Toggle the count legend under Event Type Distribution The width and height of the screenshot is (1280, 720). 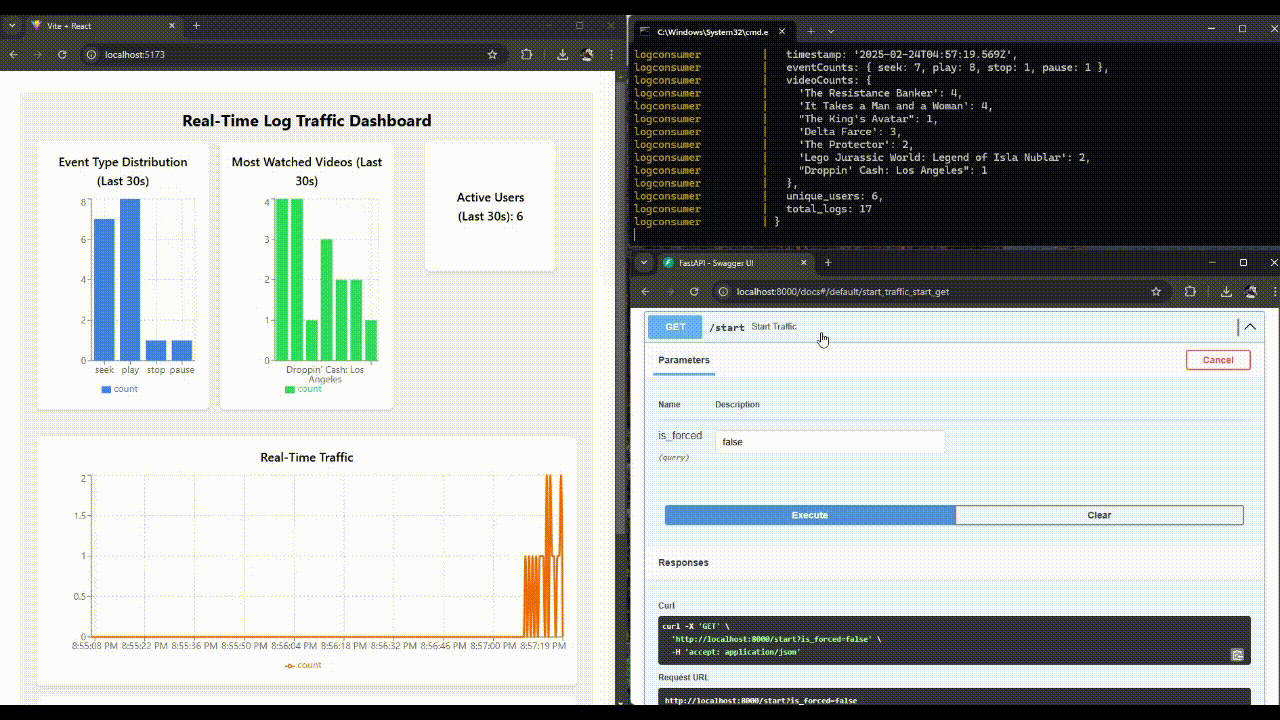tap(120, 389)
